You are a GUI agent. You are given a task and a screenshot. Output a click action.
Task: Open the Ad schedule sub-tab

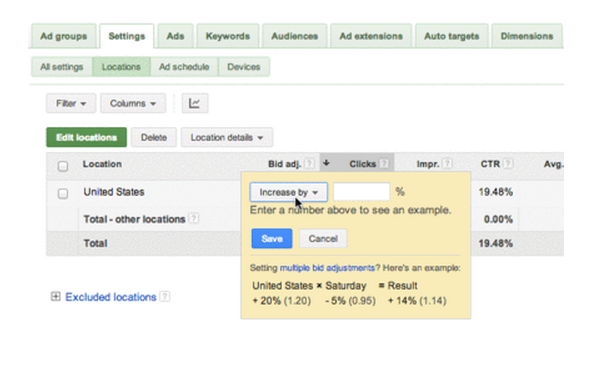pyautogui.click(x=184, y=67)
